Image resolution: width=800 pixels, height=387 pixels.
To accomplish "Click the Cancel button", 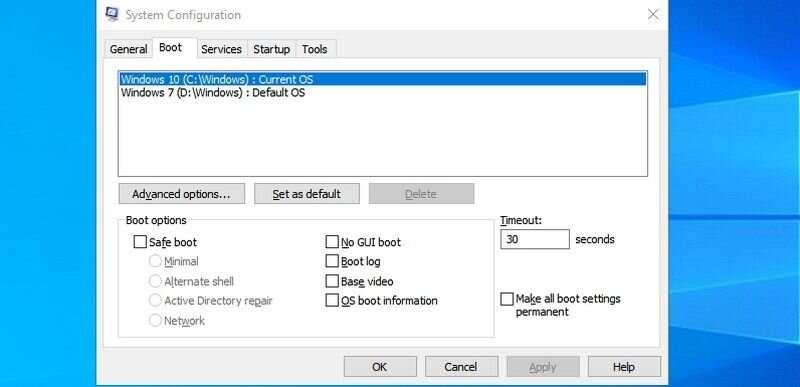I will [461, 367].
